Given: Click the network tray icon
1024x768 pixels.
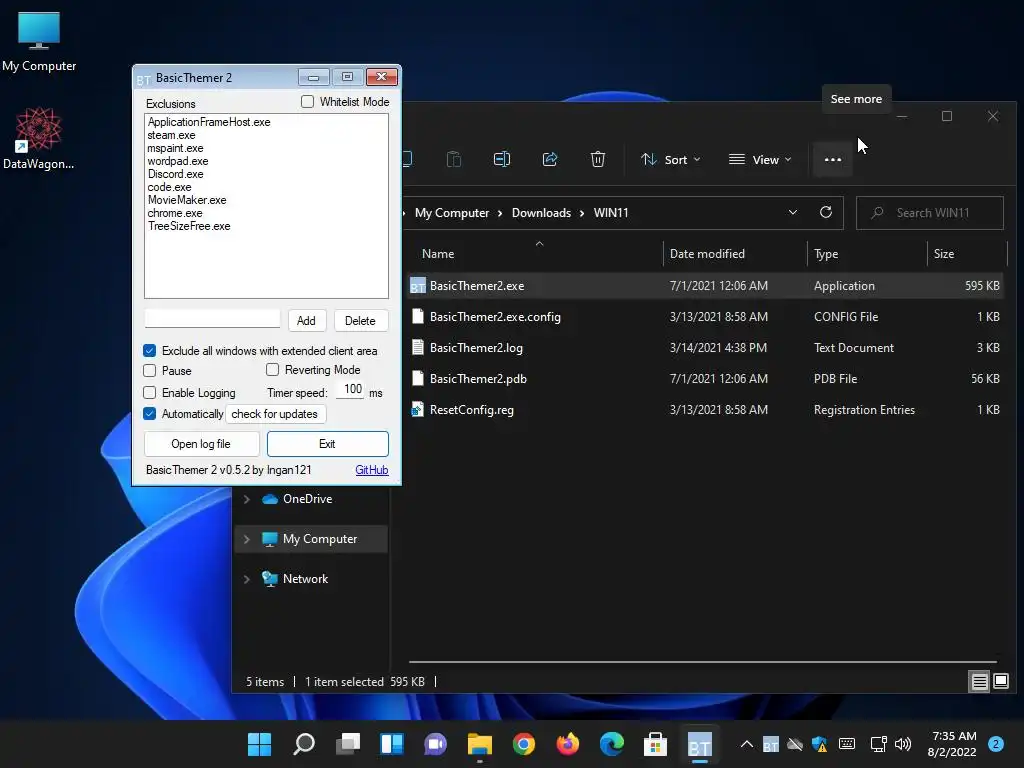Looking at the screenshot, I should (878, 744).
